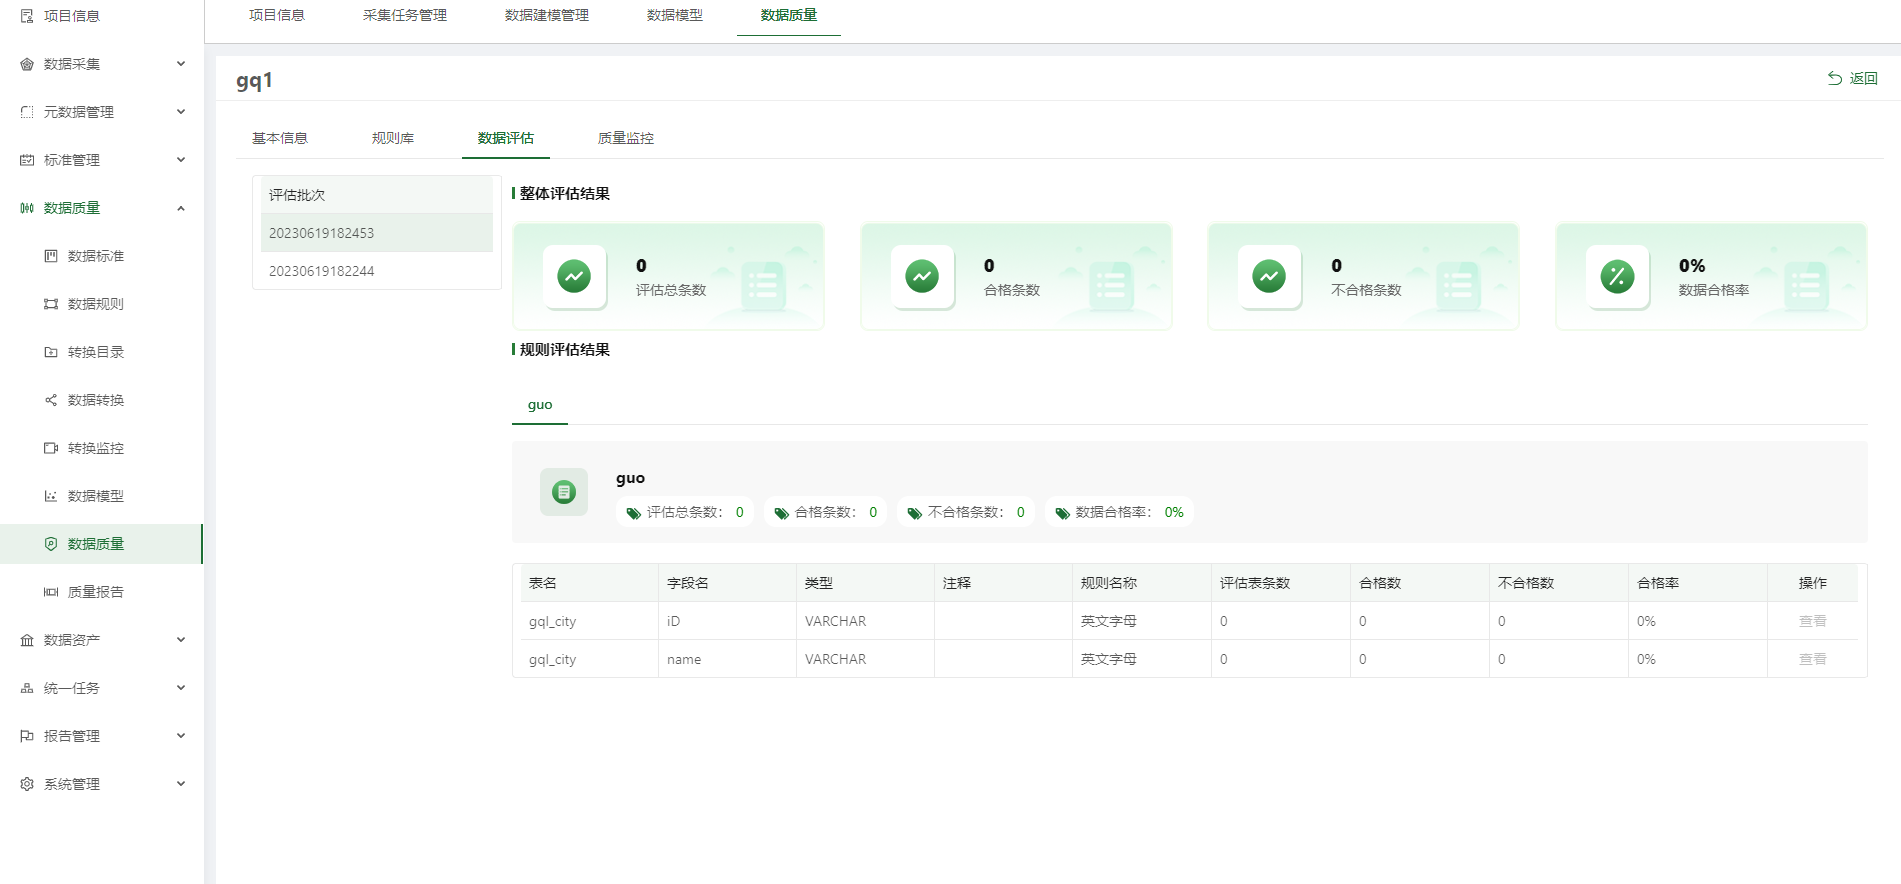The width and height of the screenshot is (1901, 884).
Task: Open the 数据模型 top tab
Action: tap(675, 15)
